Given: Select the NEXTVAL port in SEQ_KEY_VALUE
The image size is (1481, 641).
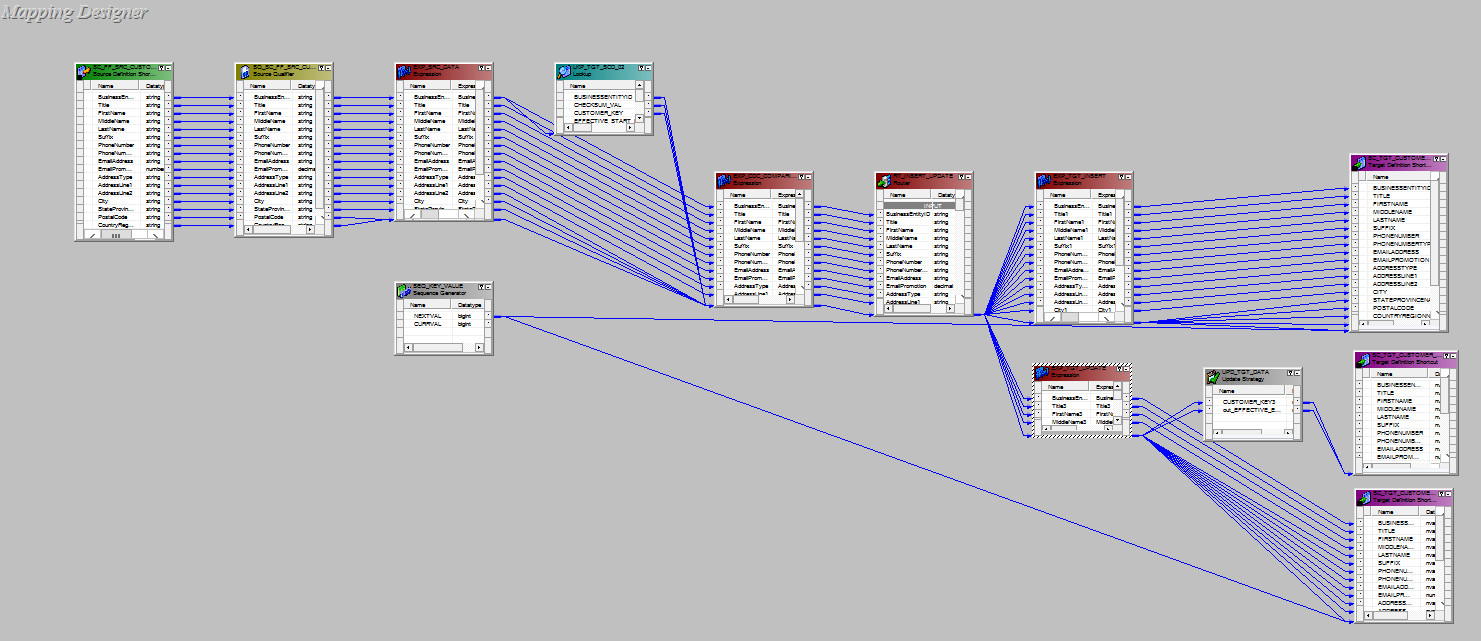Looking at the screenshot, I should 428,316.
